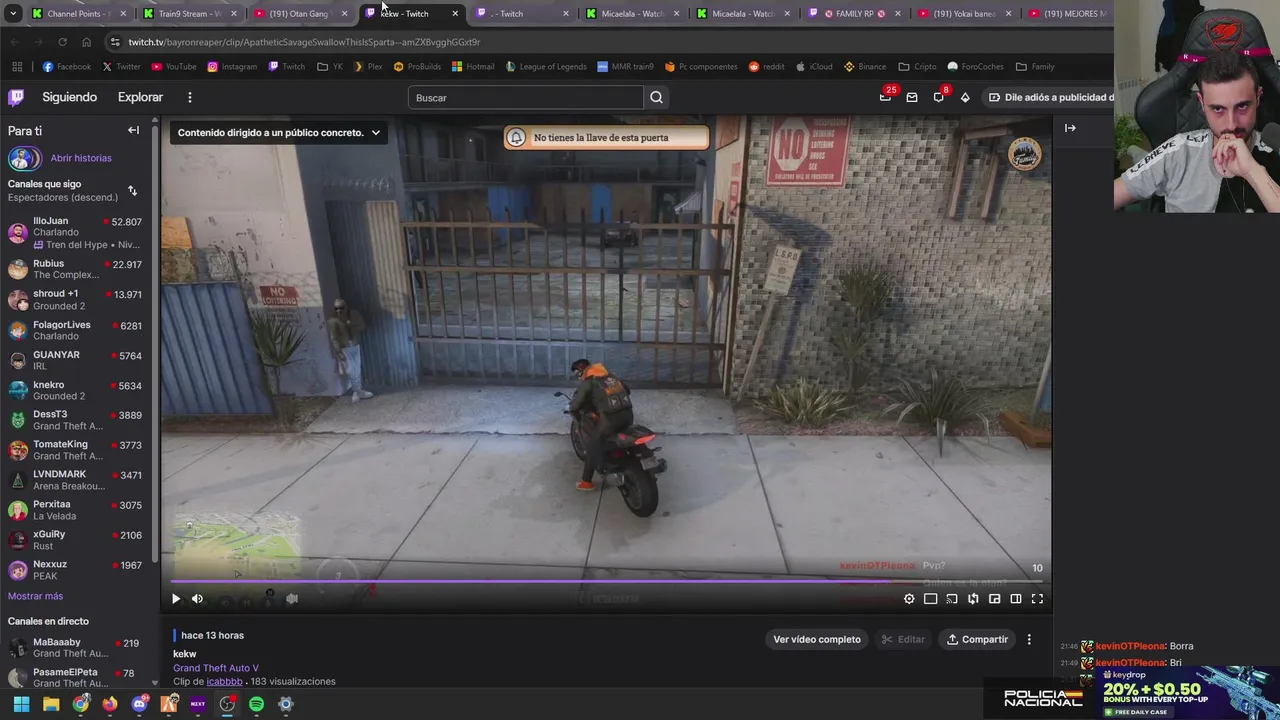Click the Twitch logo home icon
The image size is (1280, 720).
[16, 97]
